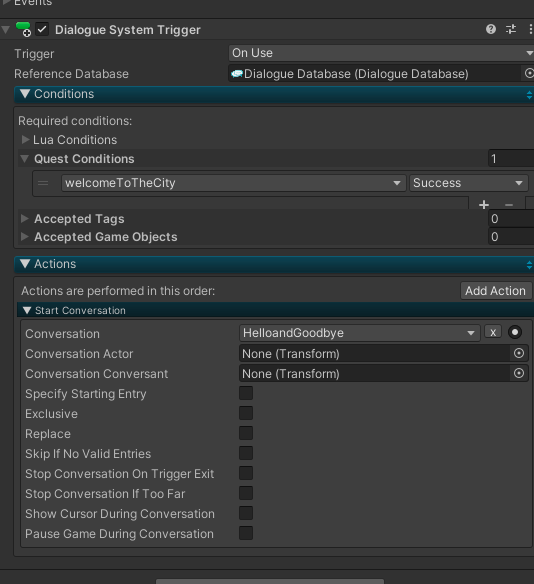Open the Success quest state dropdown
This screenshot has width=534, height=584.
point(468,183)
